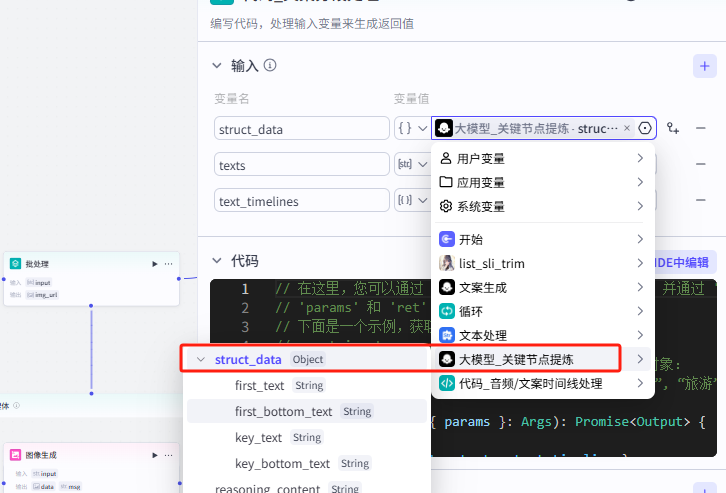Click the variable picker icon in value field
The width and height of the screenshot is (726, 493).
645,128
